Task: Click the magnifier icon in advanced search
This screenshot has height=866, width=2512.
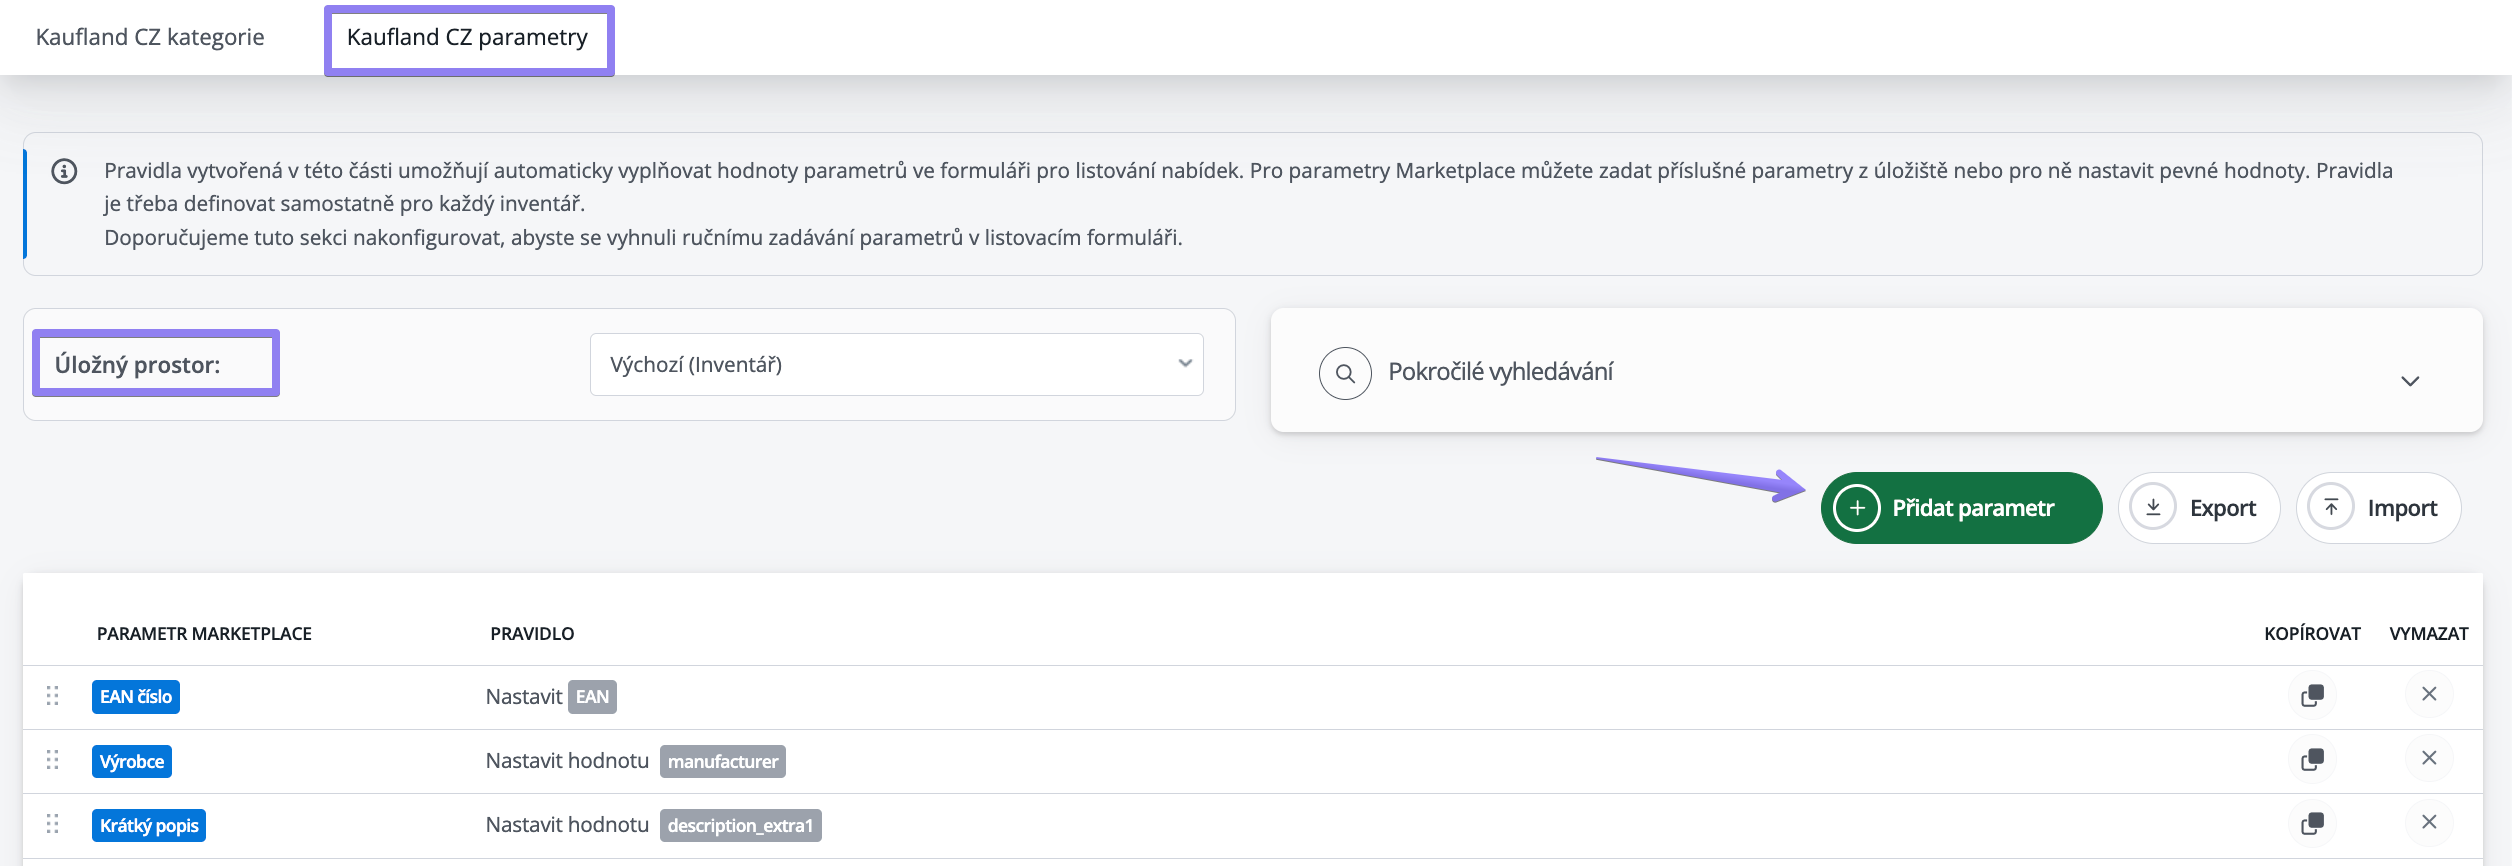Action: point(1345,374)
